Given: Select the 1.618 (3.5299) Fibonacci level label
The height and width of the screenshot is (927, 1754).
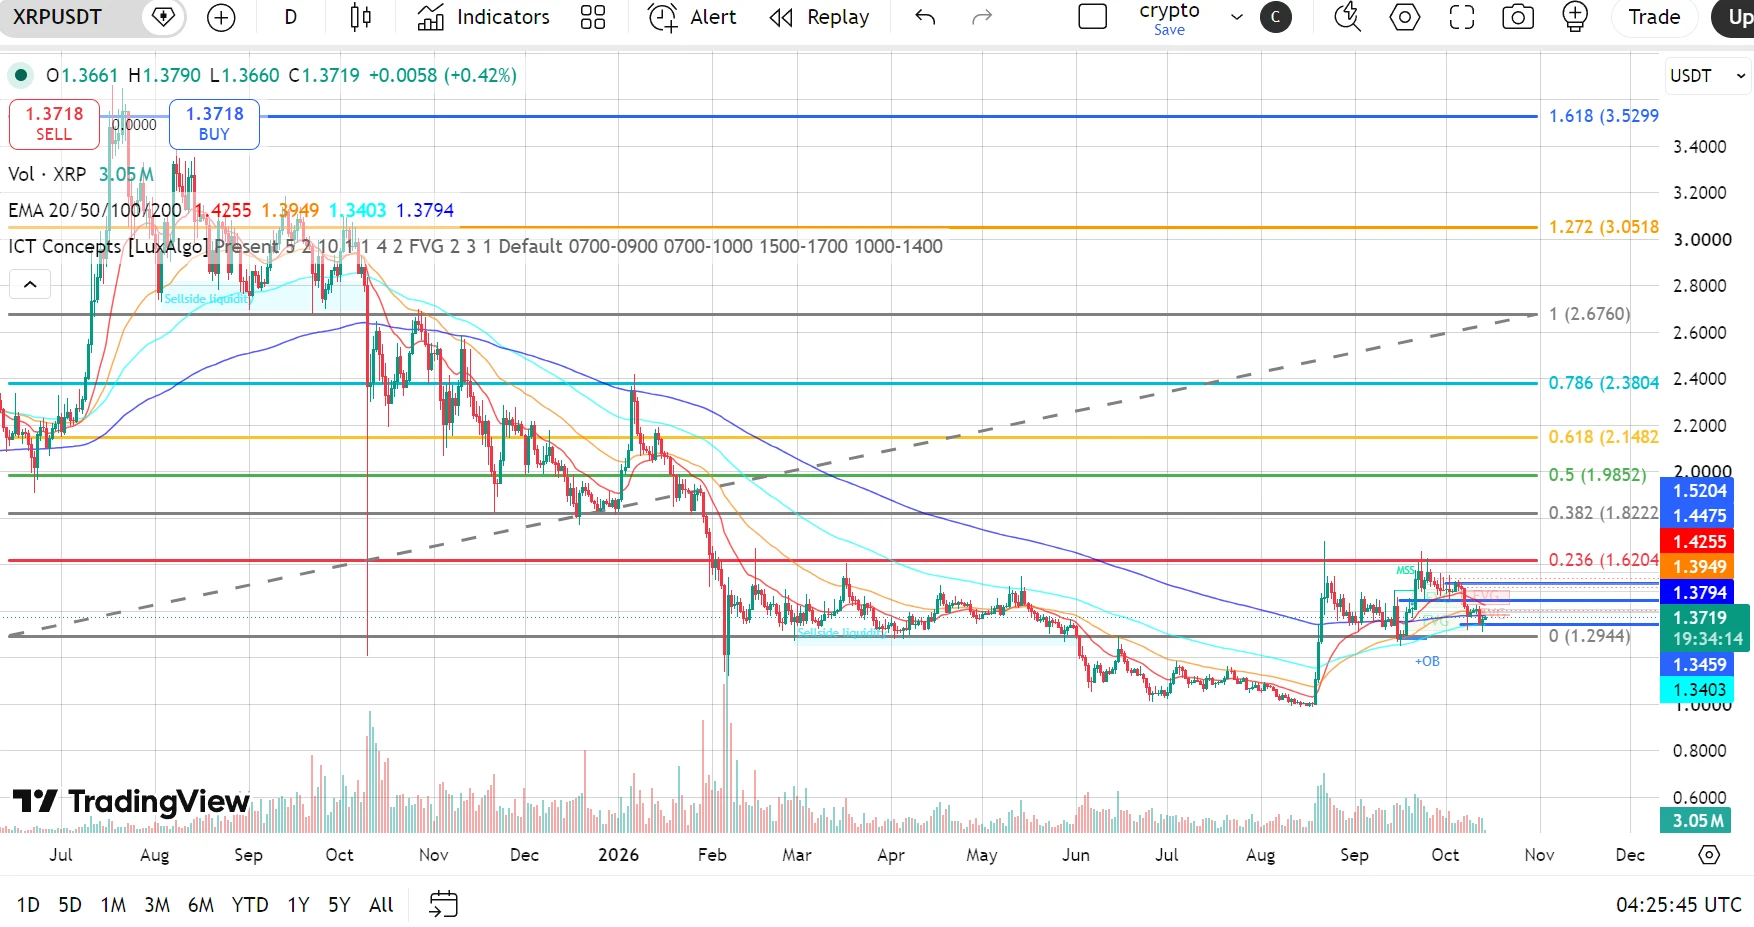Looking at the screenshot, I should click(x=1603, y=116).
